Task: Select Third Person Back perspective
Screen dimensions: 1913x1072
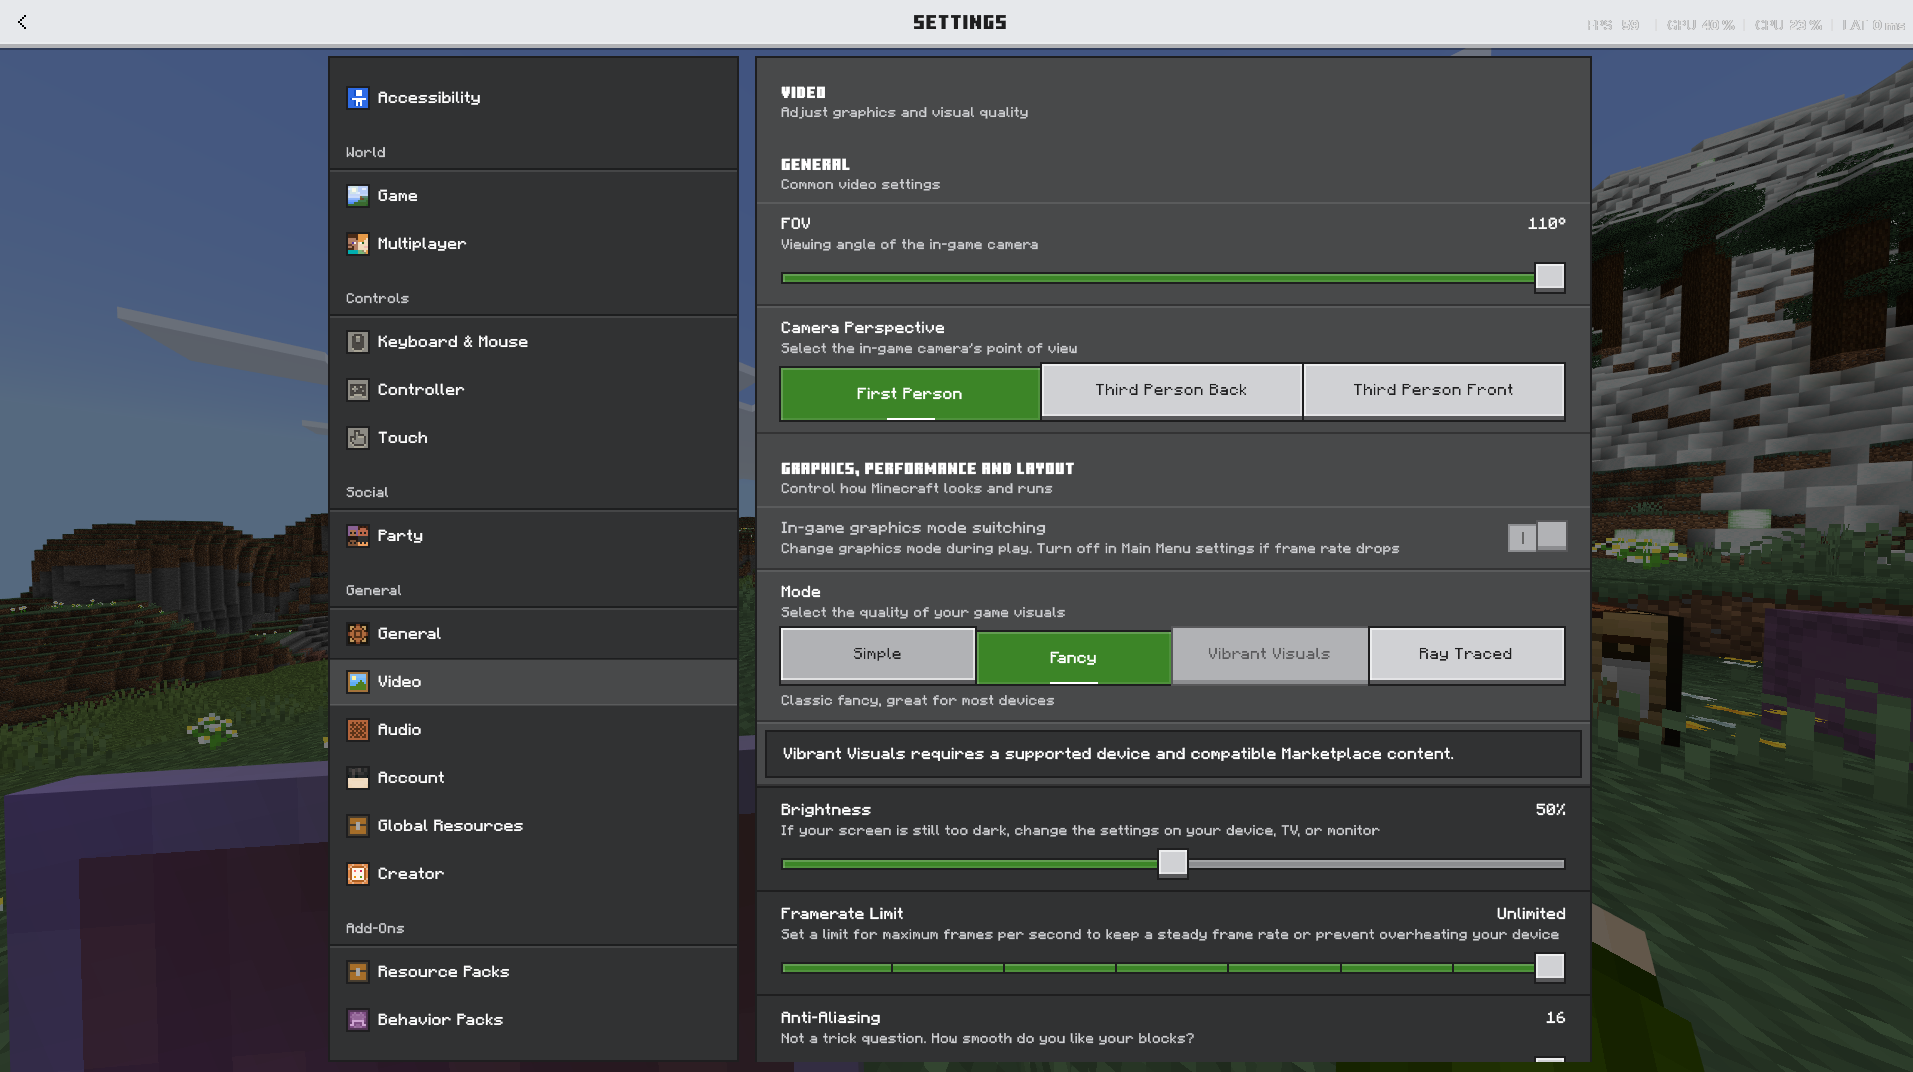Action: pyautogui.click(x=1171, y=390)
